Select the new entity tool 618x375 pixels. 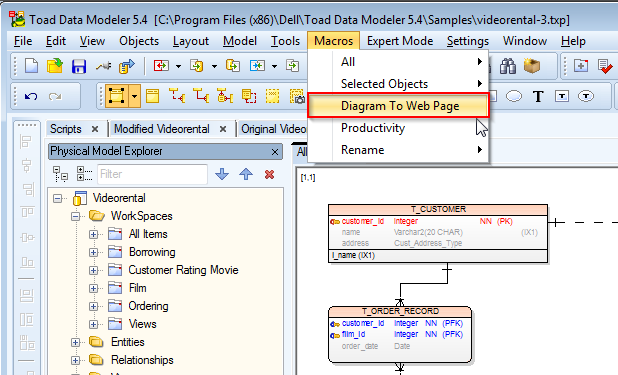[x=153, y=96]
